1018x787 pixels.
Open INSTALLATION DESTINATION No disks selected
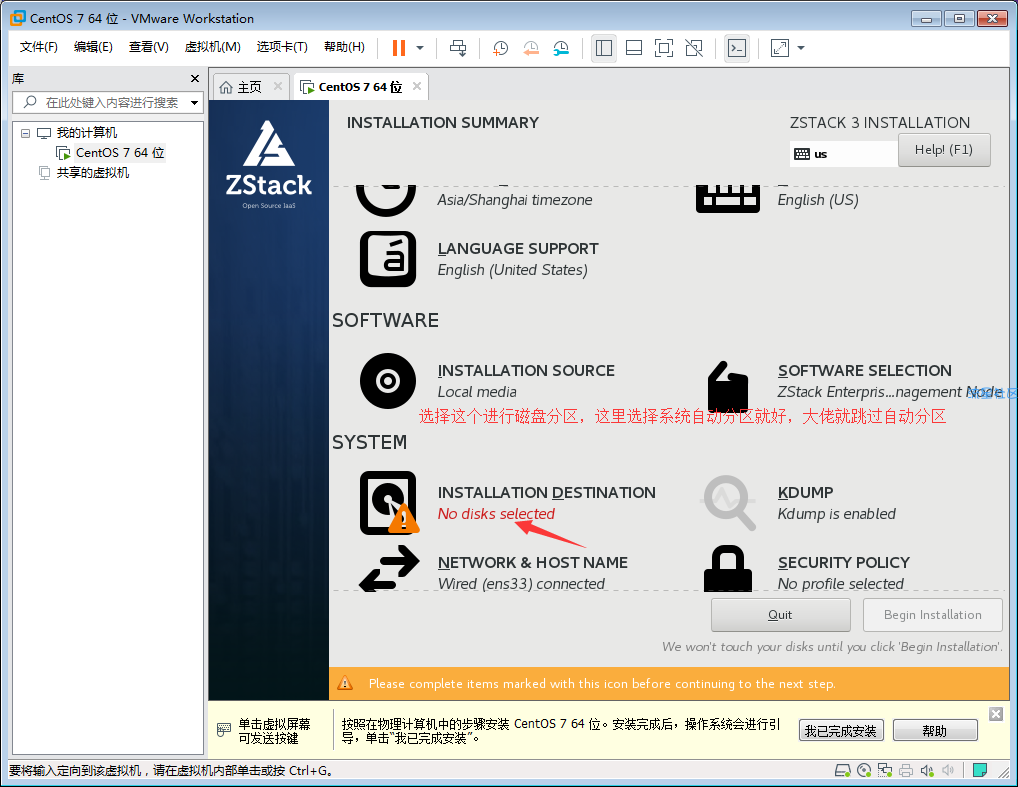pyautogui.click(x=496, y=514)
